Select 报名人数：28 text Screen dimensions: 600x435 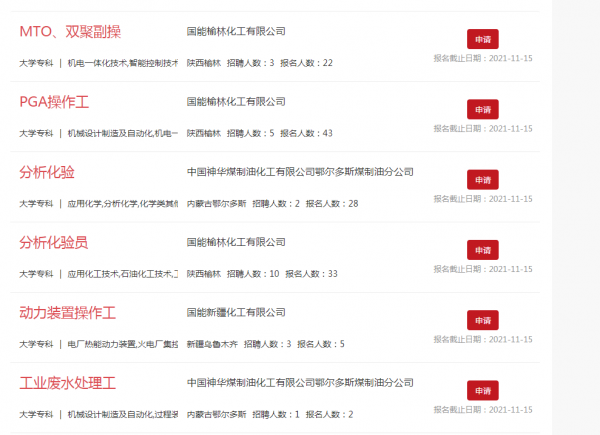pos(332,204)
